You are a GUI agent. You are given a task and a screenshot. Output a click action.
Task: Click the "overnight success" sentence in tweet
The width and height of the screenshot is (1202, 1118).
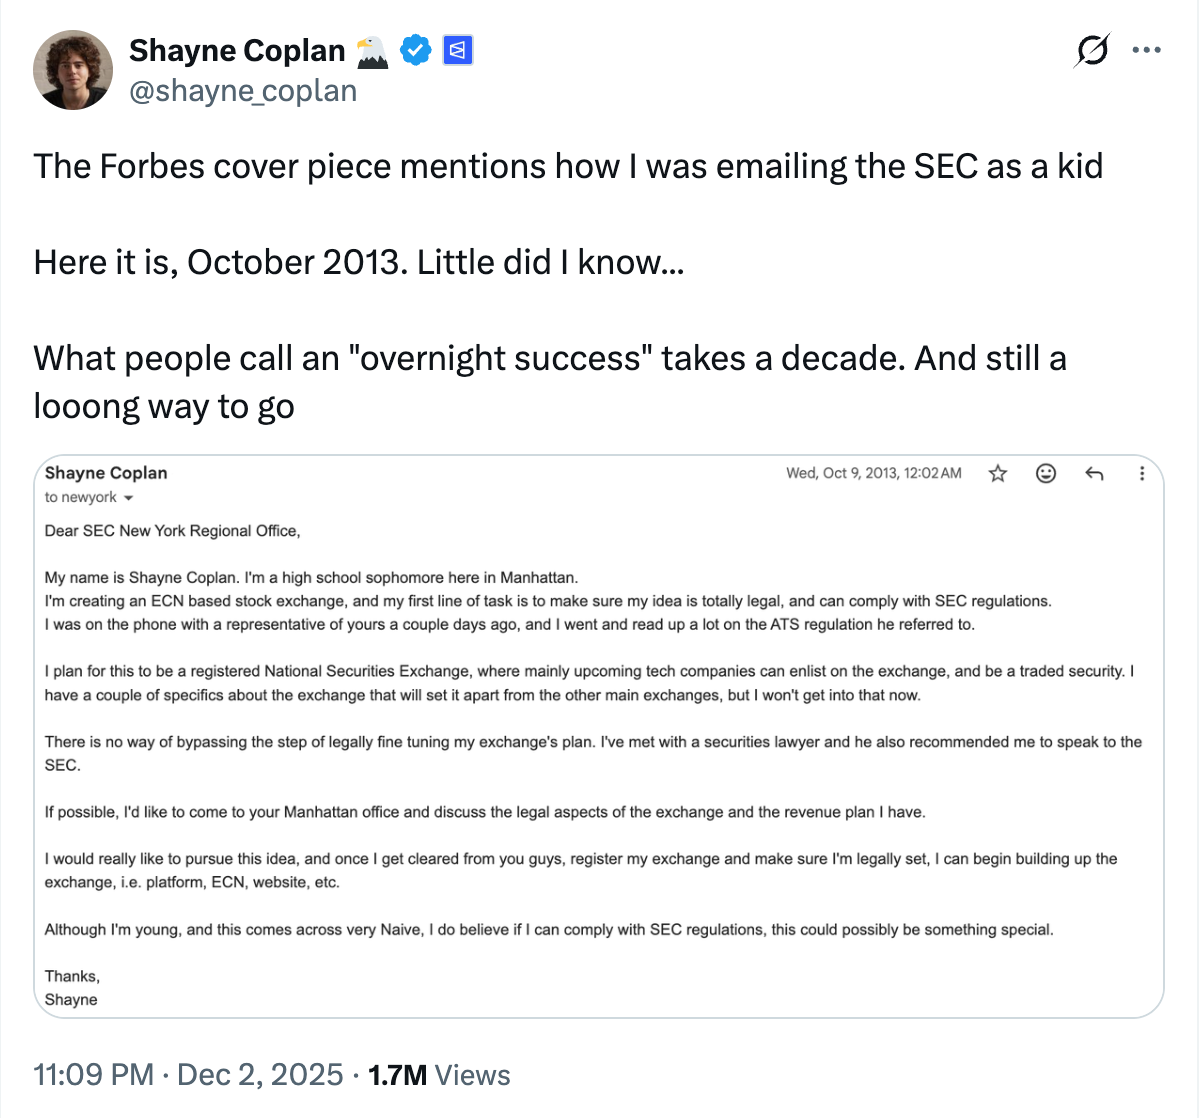pos(549,358)
